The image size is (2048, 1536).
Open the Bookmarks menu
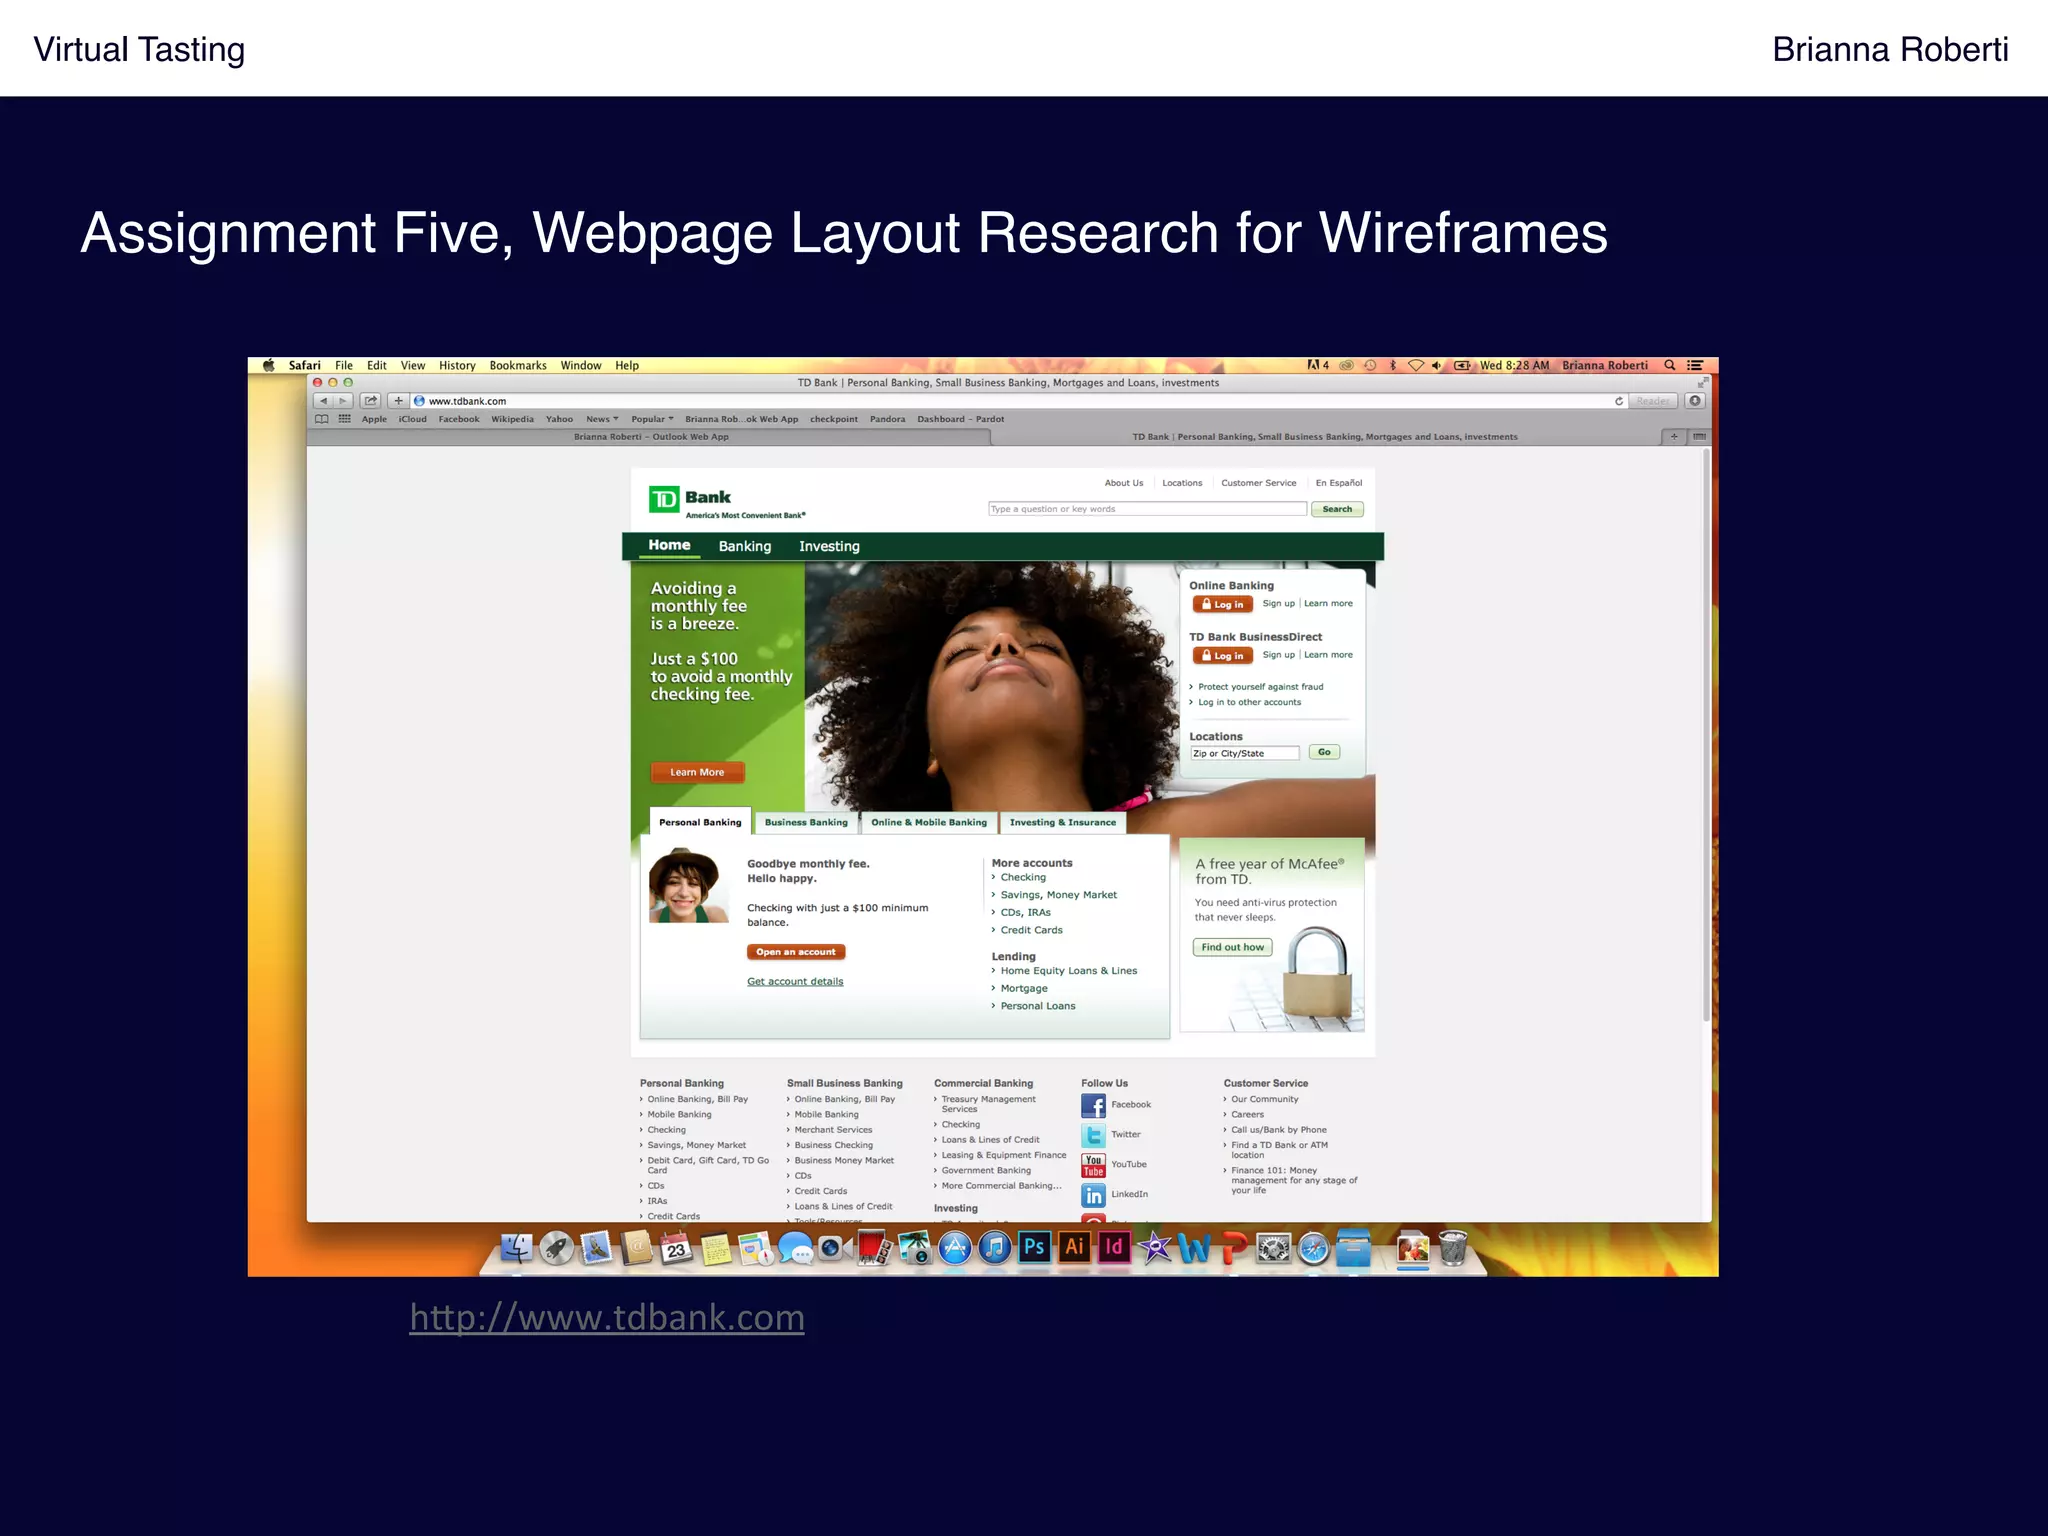(x=518, y=365)
